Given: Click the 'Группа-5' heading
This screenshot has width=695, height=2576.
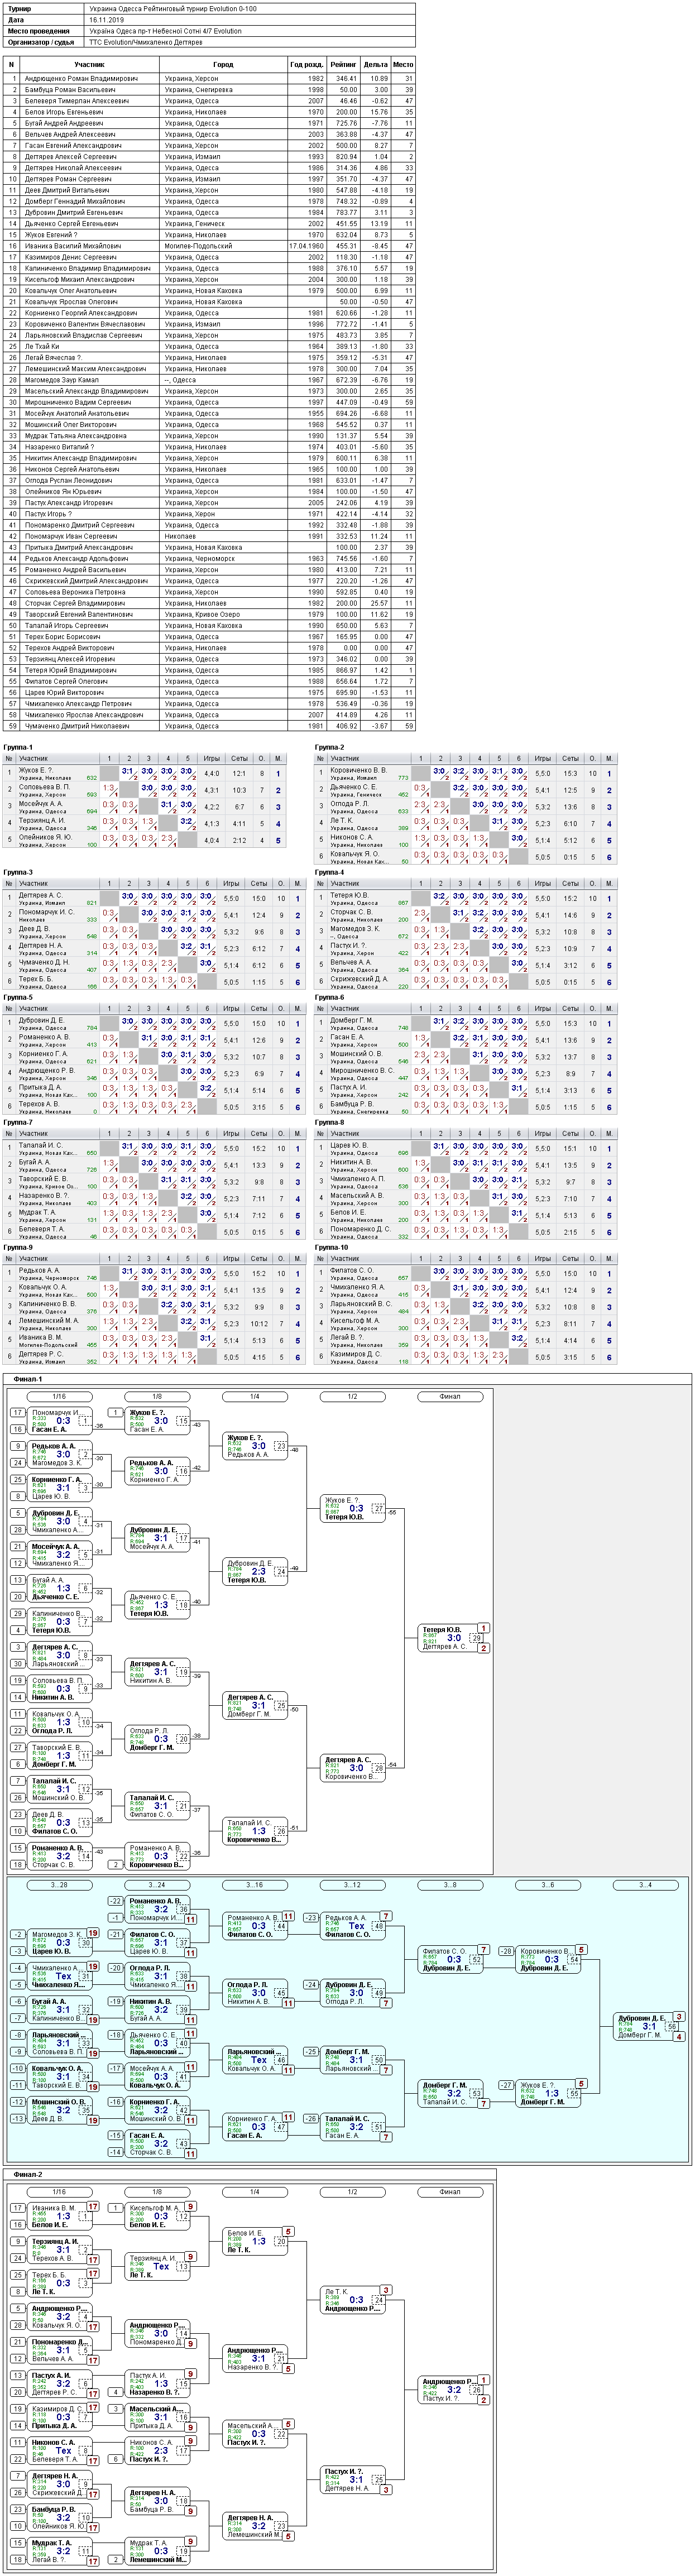Looking at the screenshot, I should coord(18,997).
